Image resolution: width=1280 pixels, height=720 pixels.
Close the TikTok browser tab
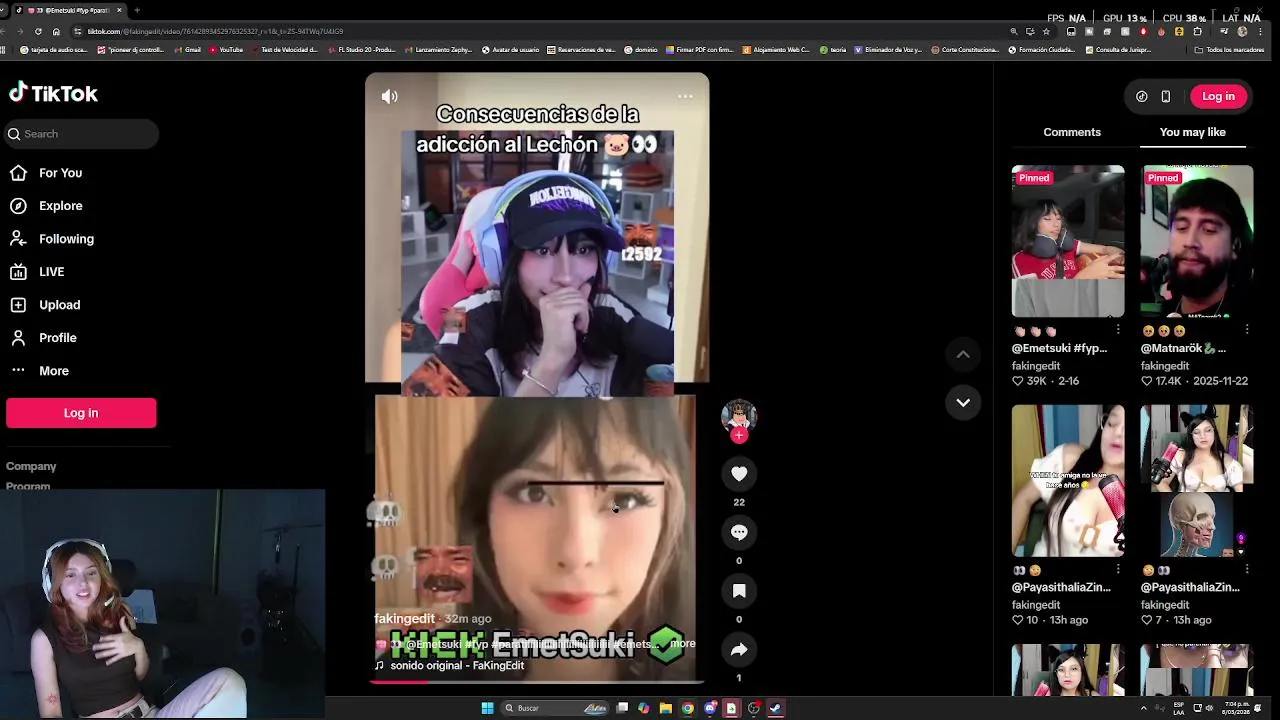119,10
